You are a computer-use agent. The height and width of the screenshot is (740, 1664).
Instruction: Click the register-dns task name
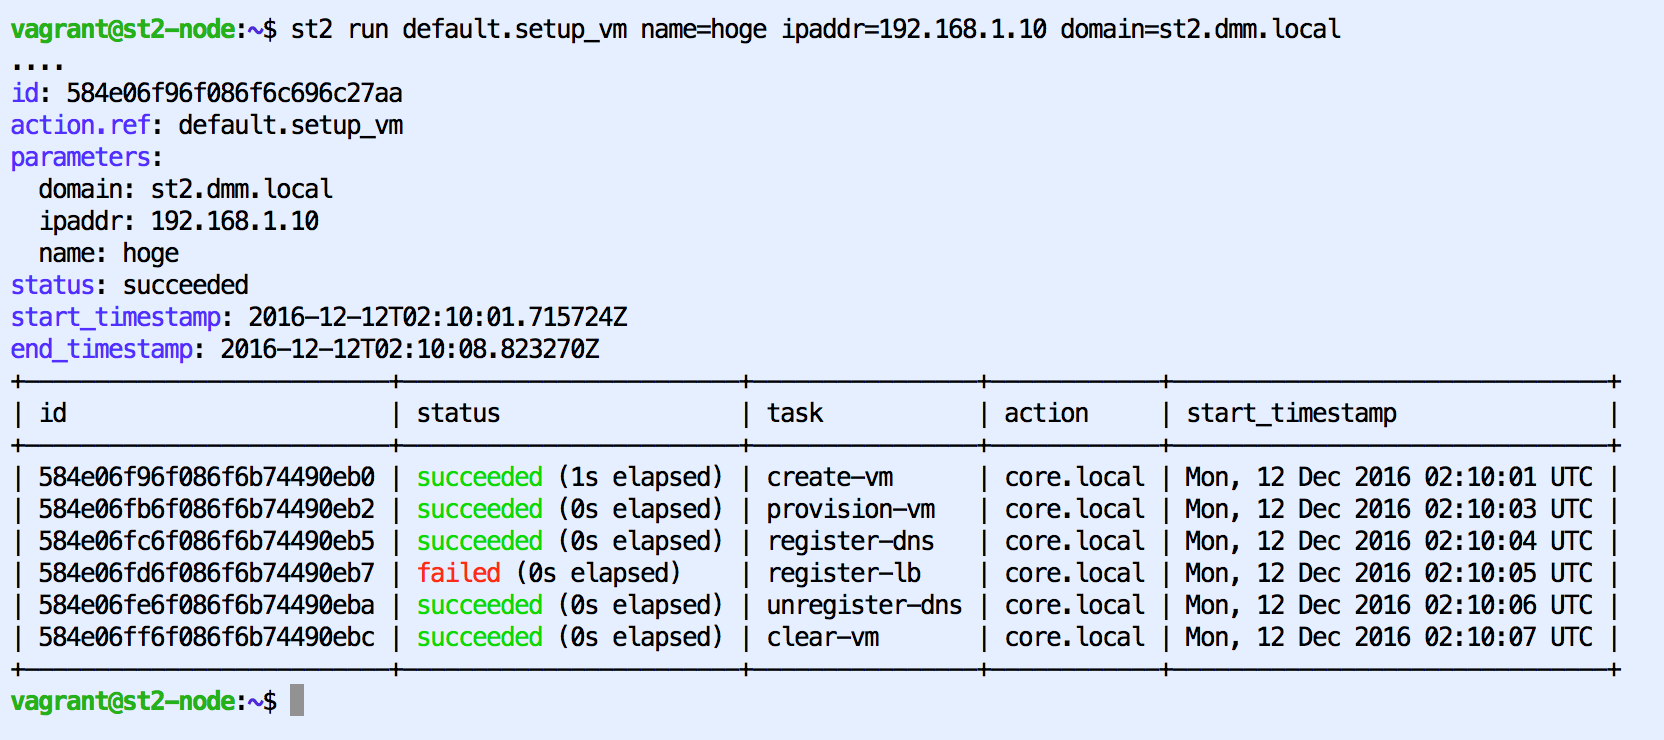click(x=851, y=541)
